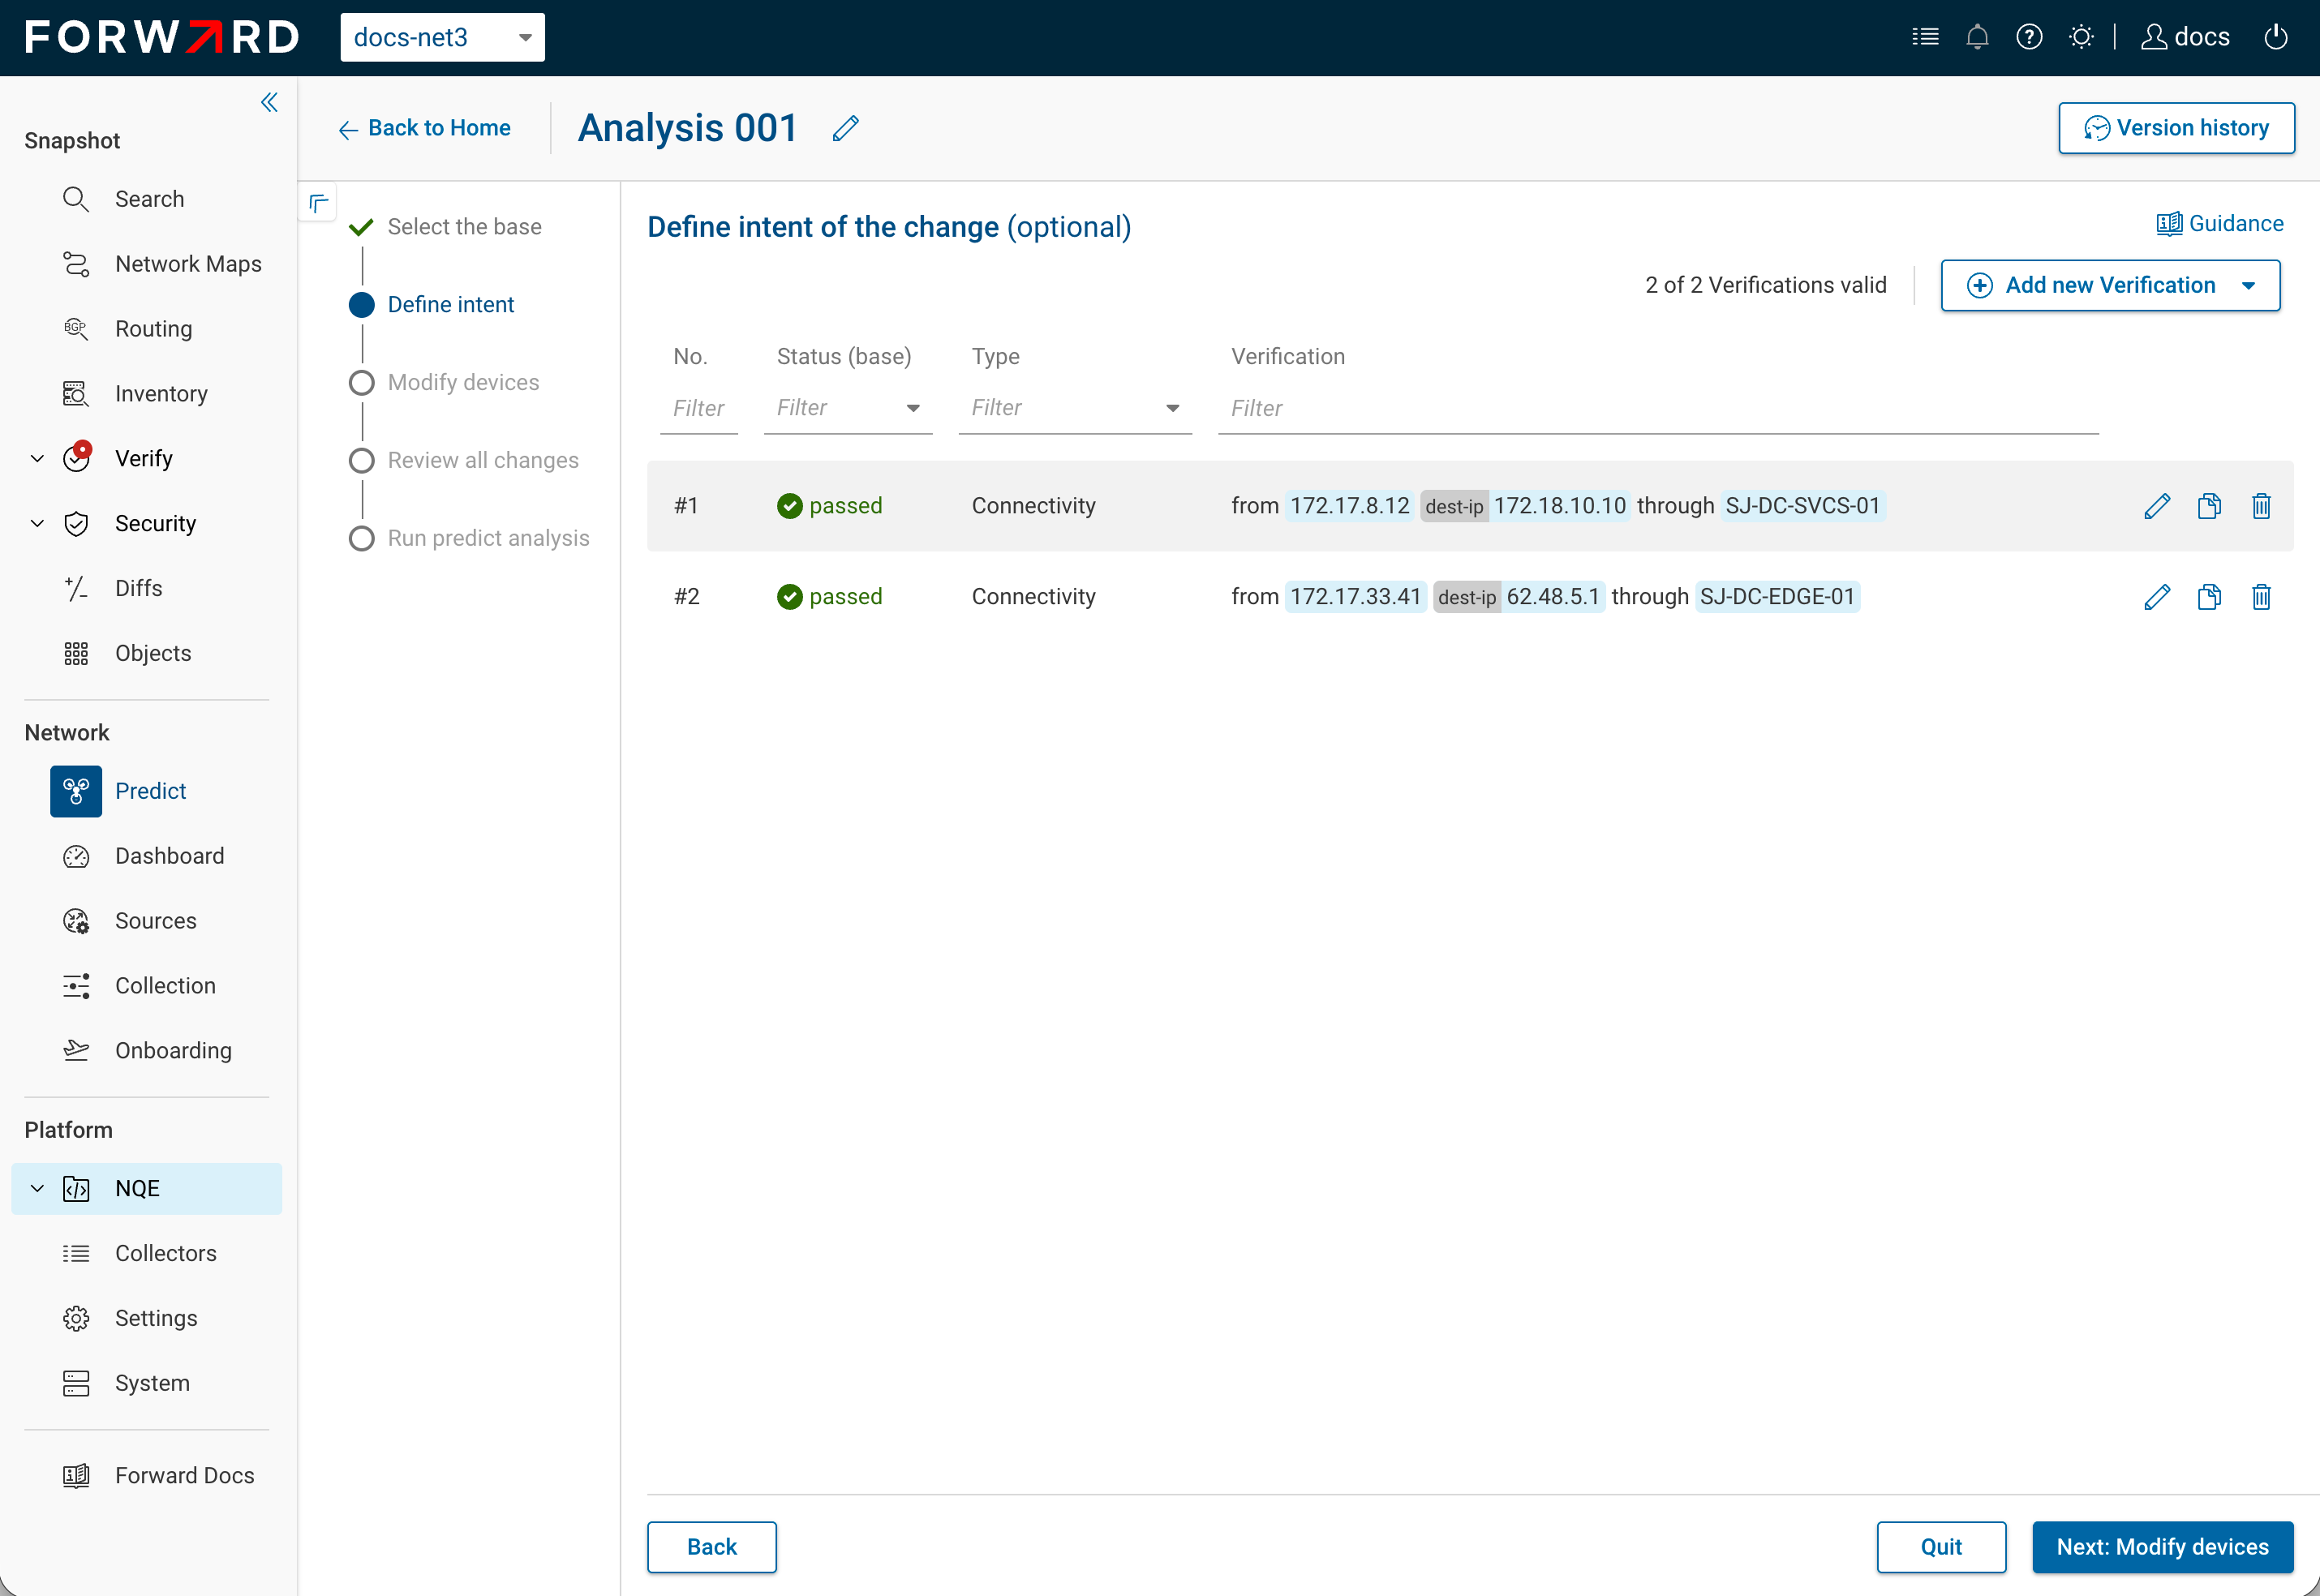The image size is (2320, 1596).
Task: Open Guidance link
Action: [2219, 224]
